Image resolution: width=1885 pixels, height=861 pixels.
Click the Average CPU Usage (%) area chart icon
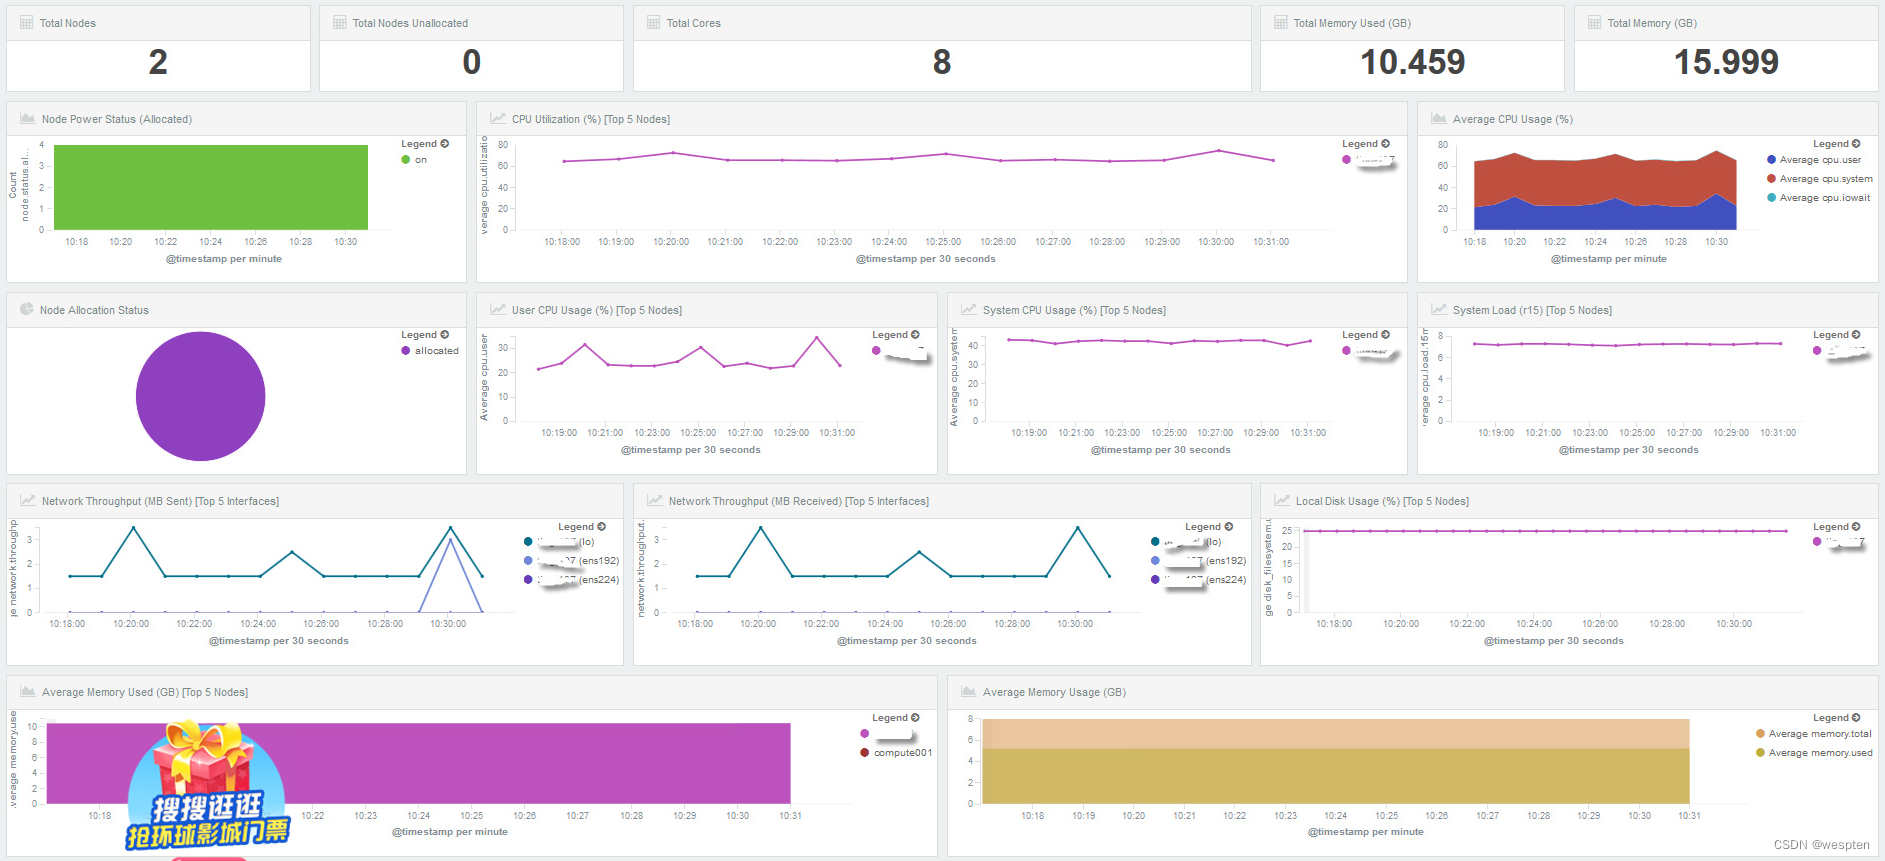coord(1438,119)
